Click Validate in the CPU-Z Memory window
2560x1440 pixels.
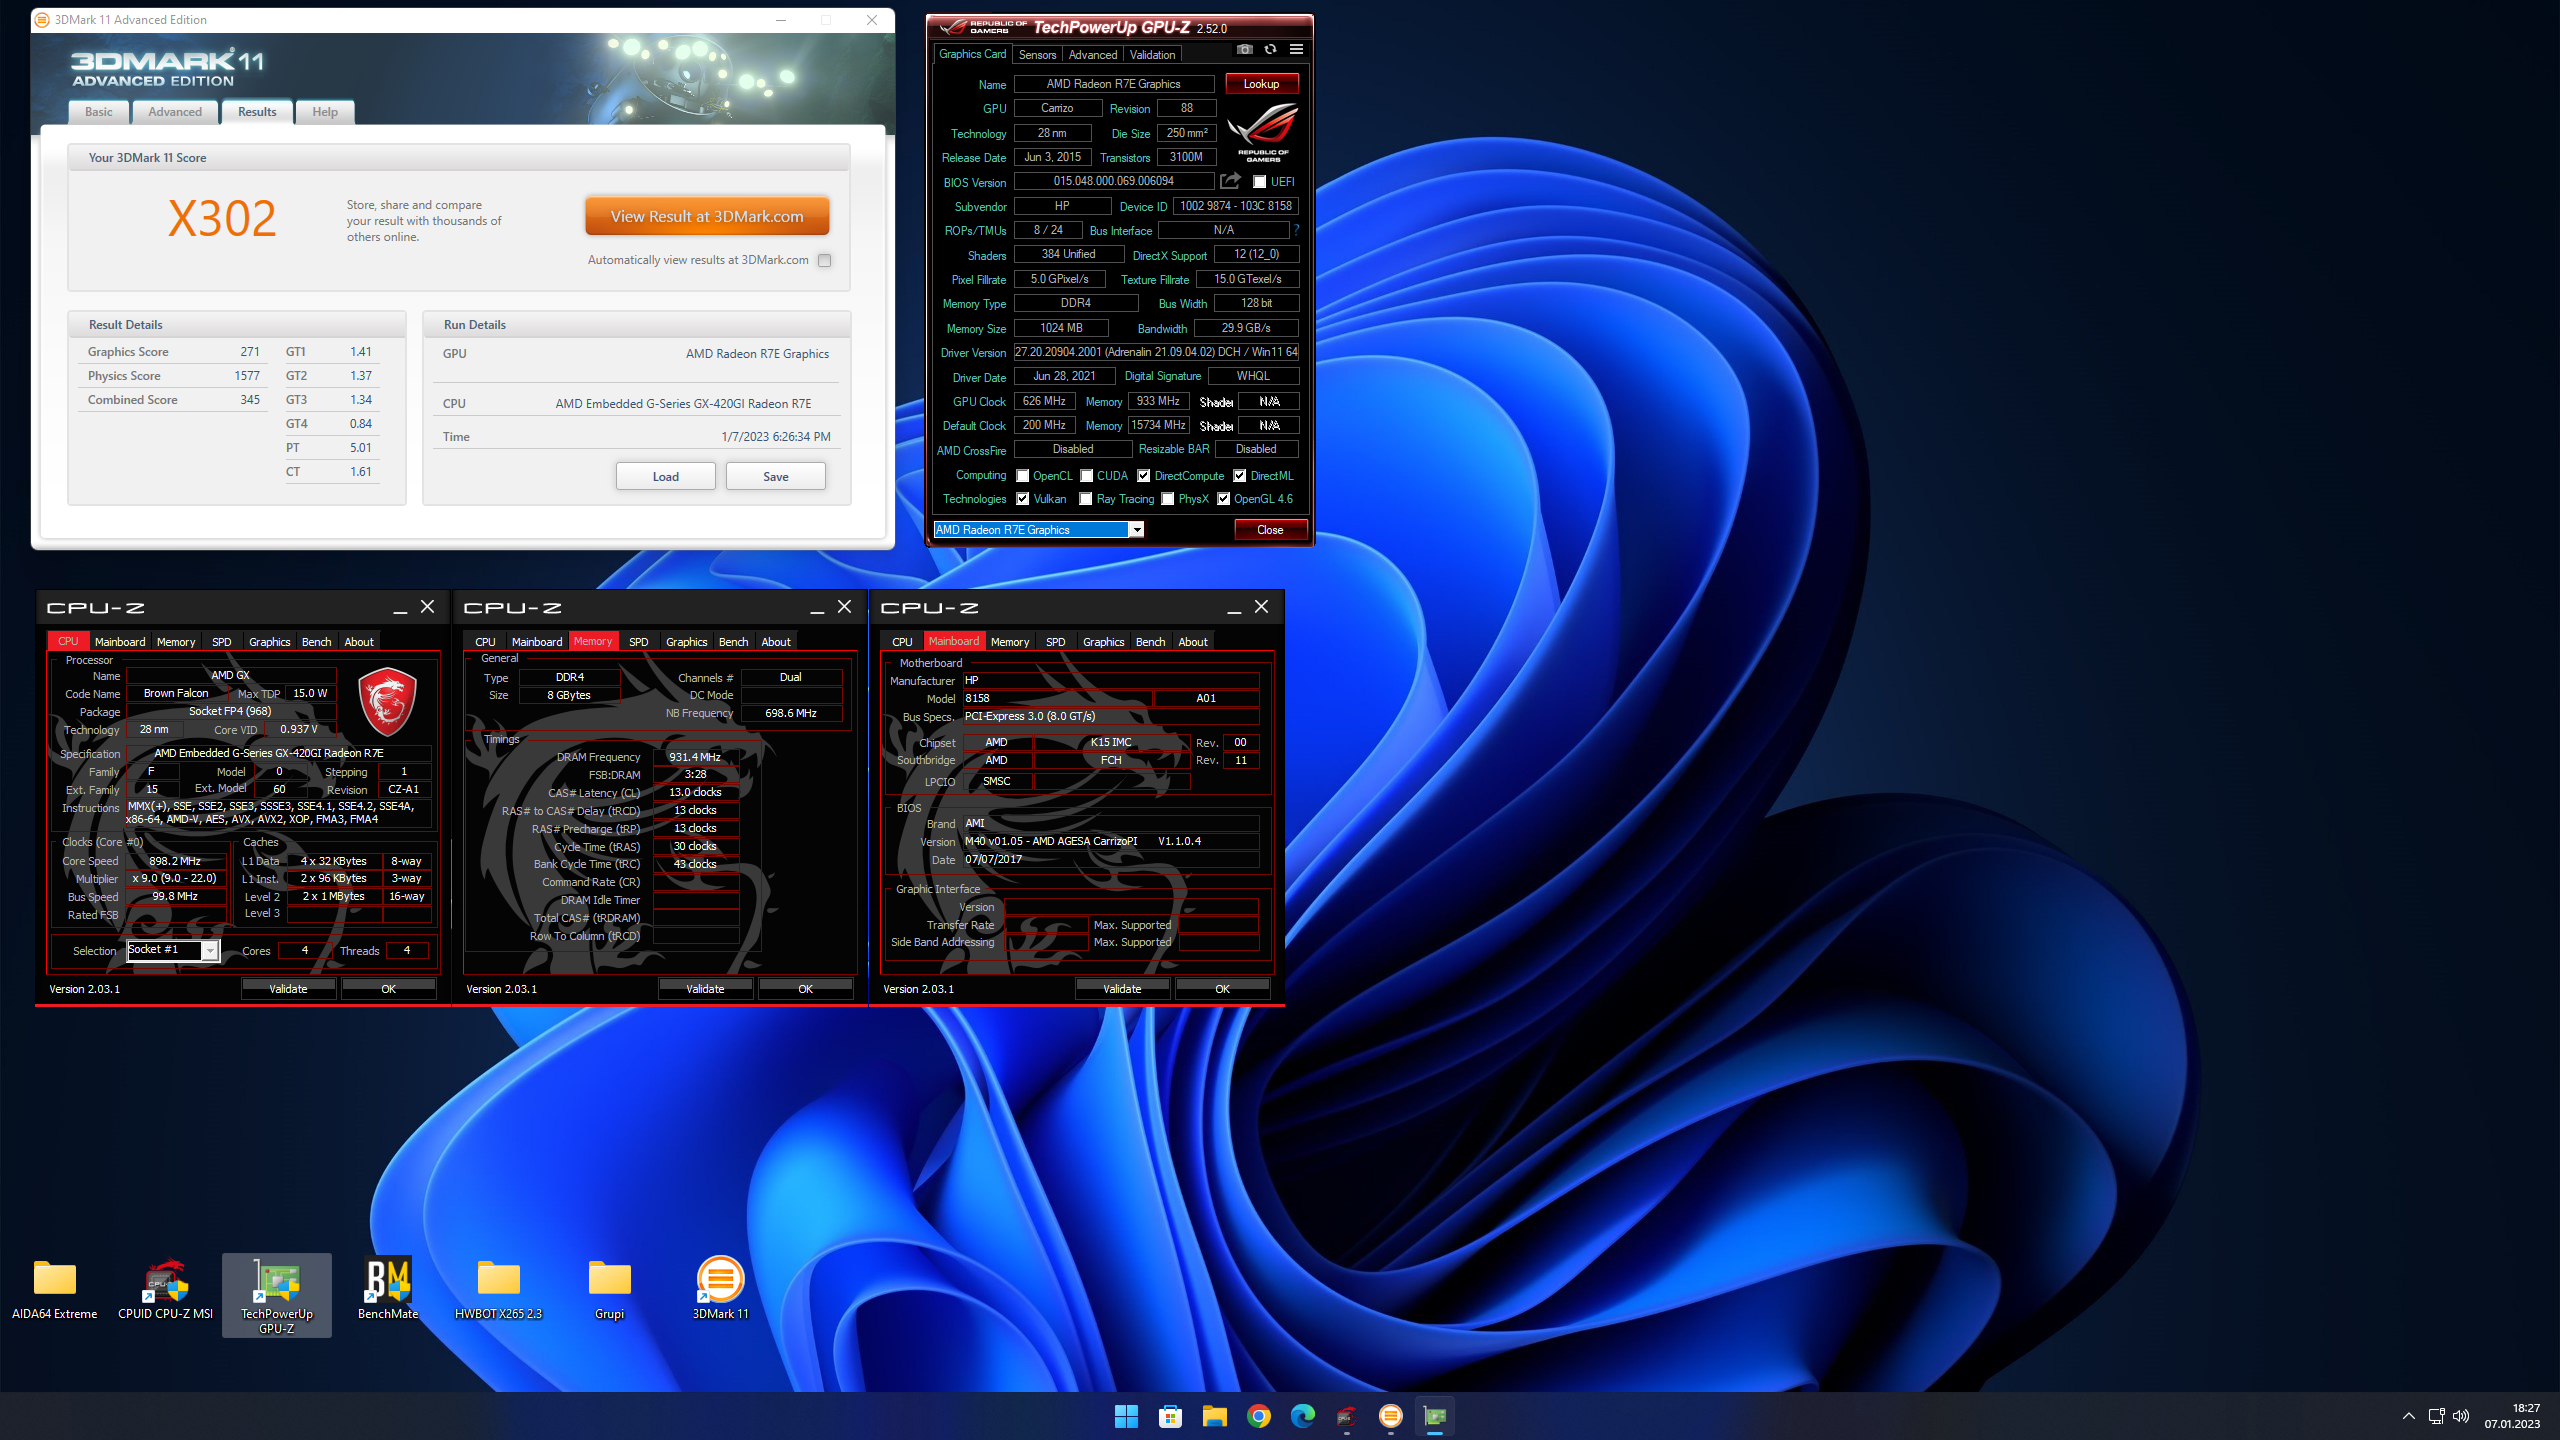click(705, 989)
